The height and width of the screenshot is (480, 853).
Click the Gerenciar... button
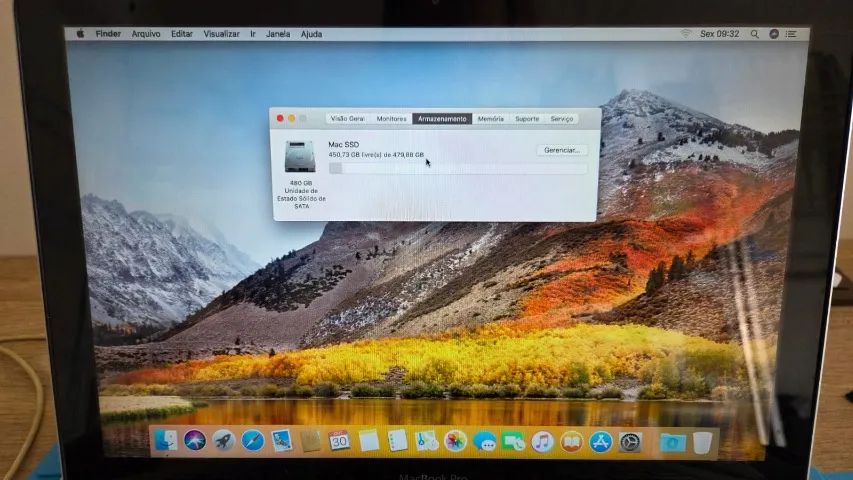(562, 150)
